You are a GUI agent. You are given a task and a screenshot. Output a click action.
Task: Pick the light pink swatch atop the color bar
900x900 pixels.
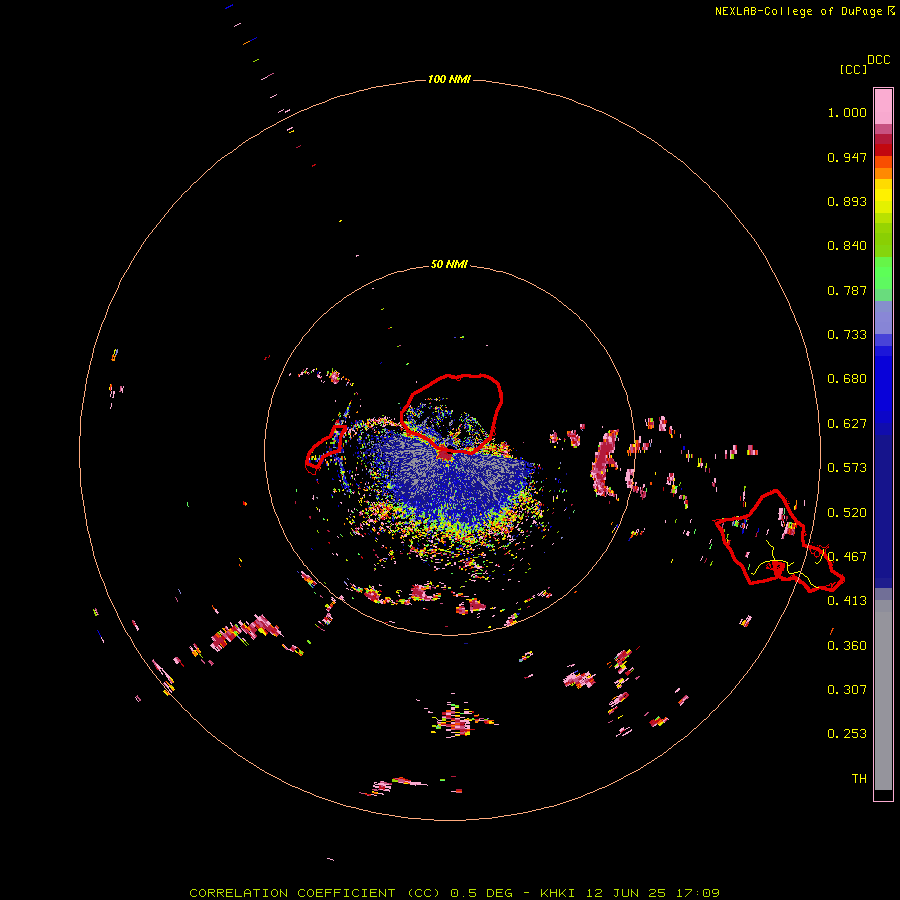883,106
